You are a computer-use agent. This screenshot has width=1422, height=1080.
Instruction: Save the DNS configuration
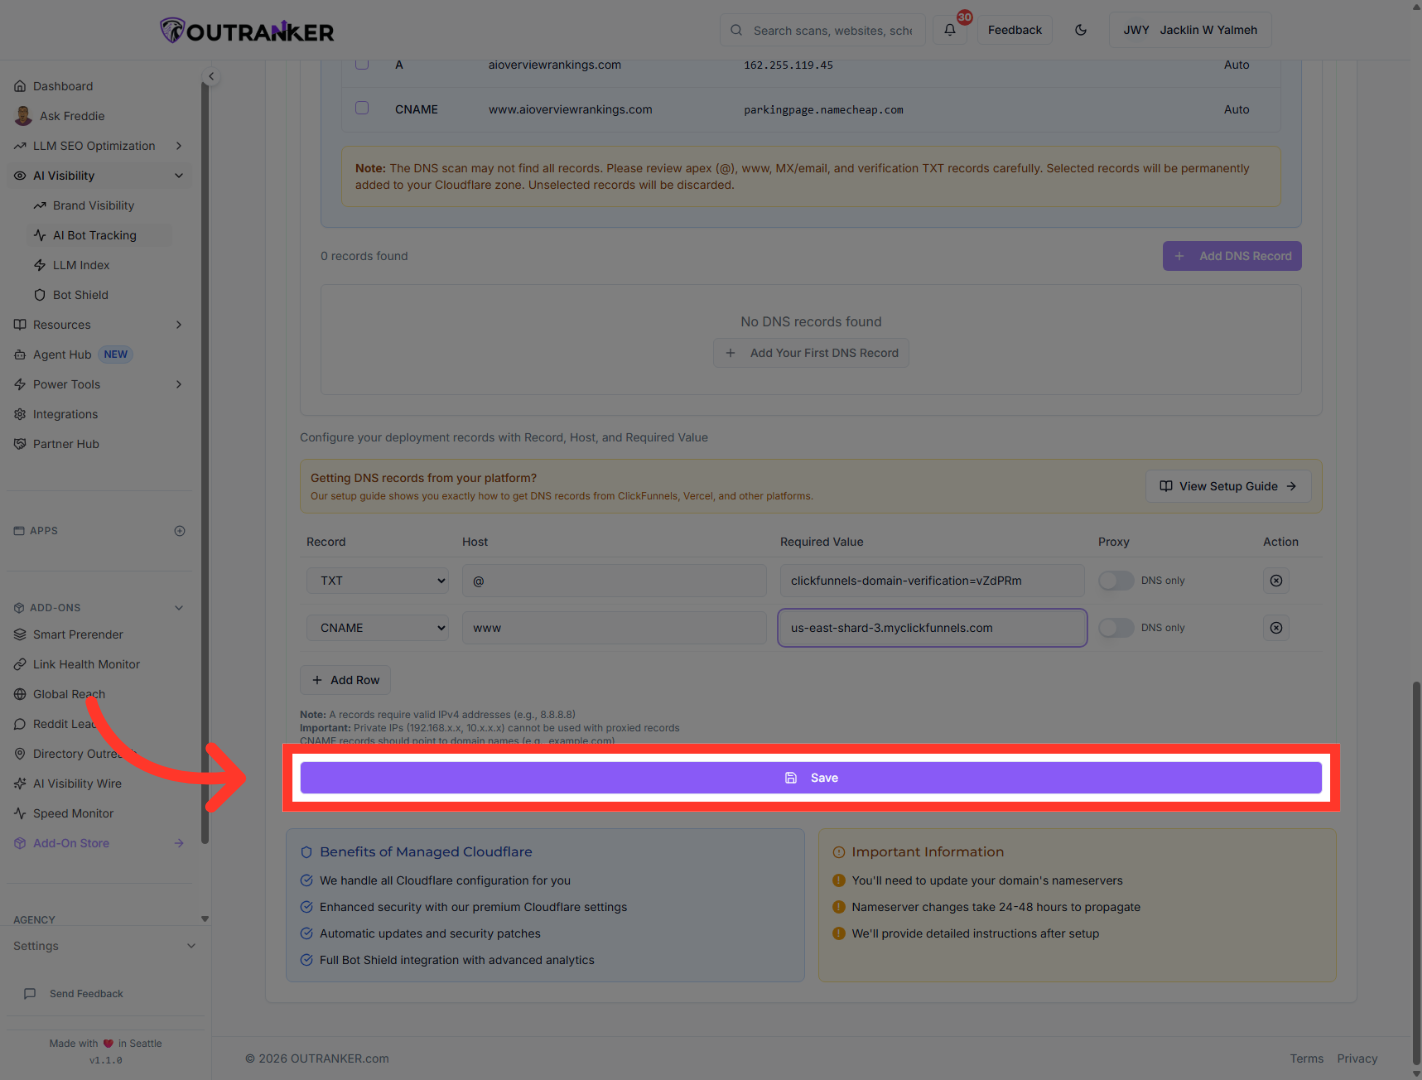[x=811, y=777]
